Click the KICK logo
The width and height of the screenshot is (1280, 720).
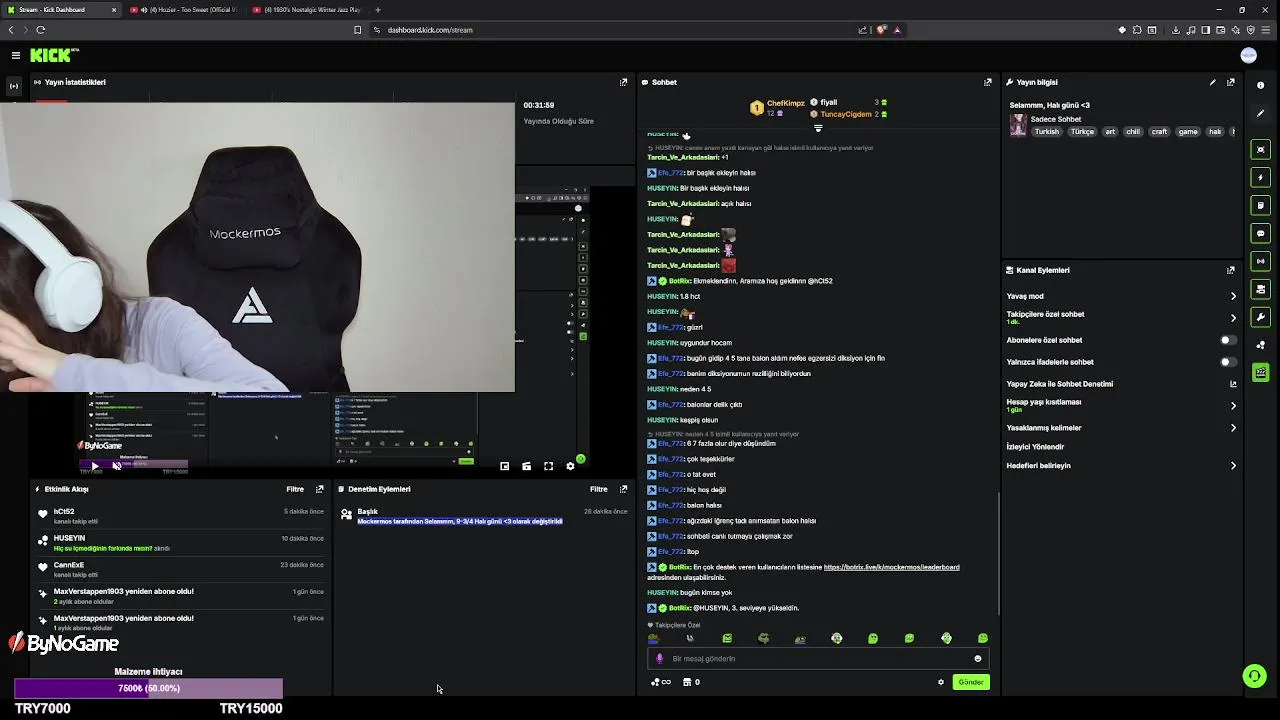[x=53, y=55]
